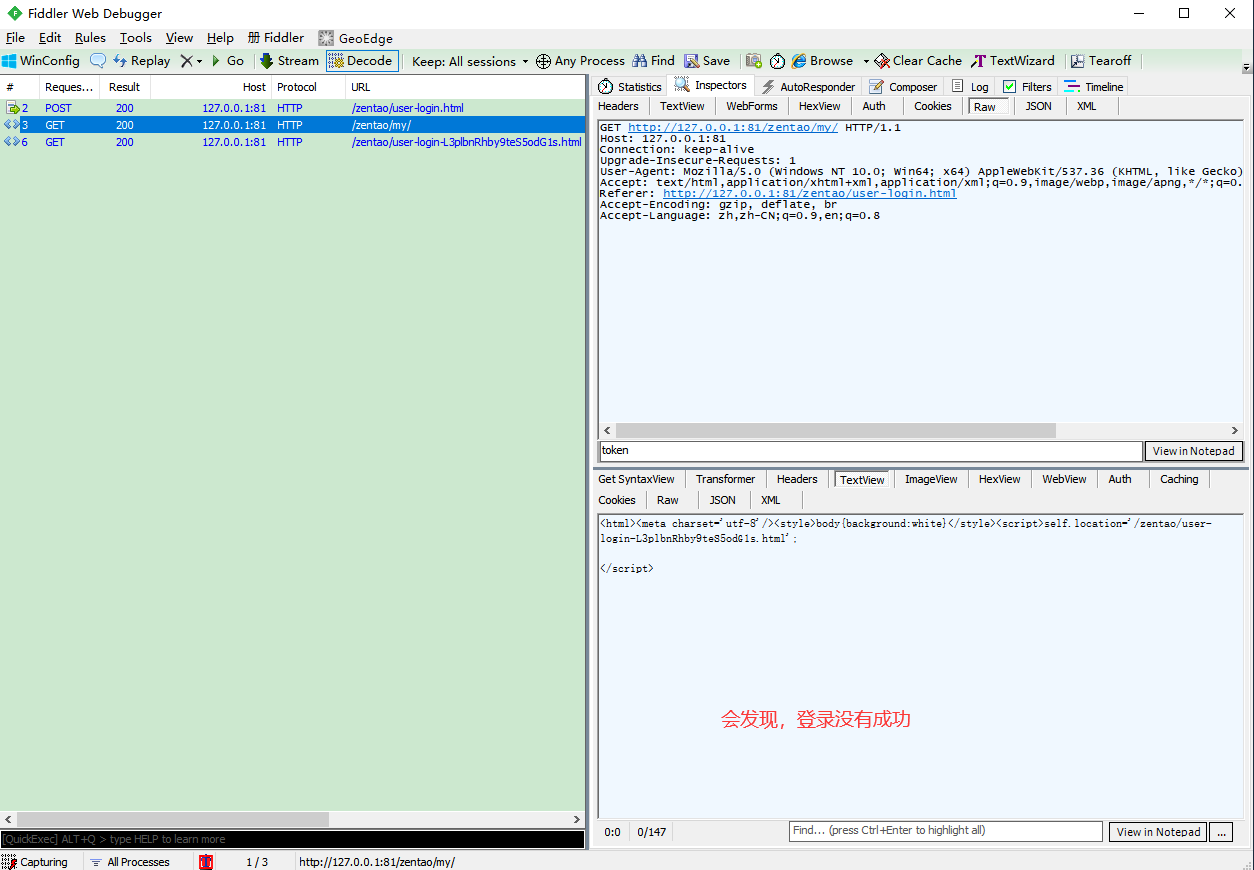This screenshot has width=1254, height=870.
Task: Click the comment speech bubble icon
Action: click(98, 61)
